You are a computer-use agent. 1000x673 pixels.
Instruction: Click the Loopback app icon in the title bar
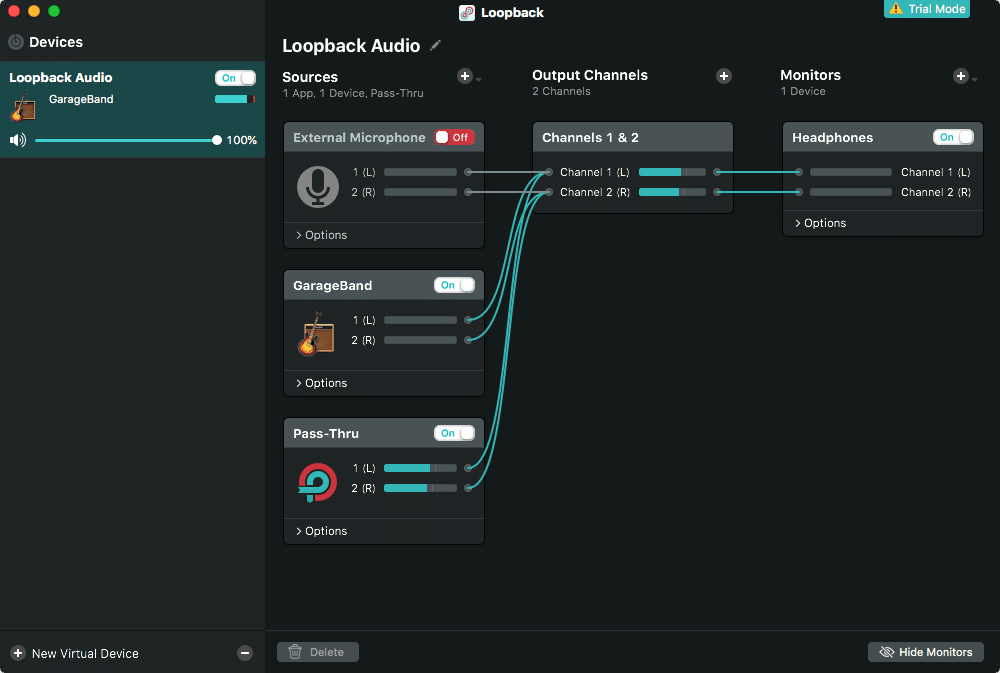467,13
